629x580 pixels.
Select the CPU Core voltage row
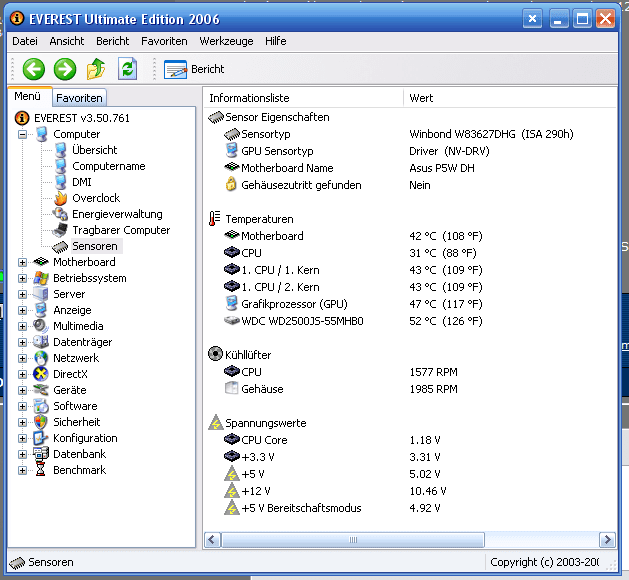click(410, 440)
